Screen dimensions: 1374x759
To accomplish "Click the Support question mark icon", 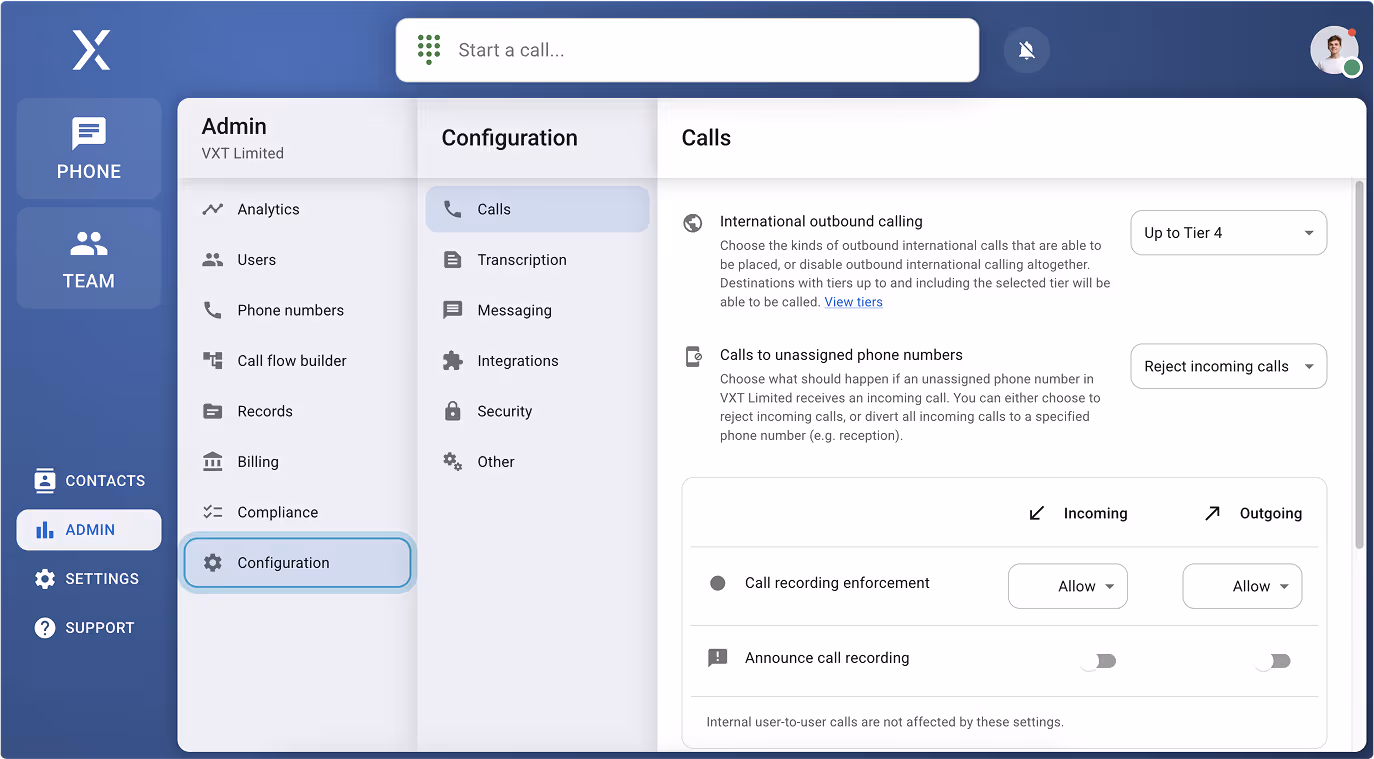I will click(45, 628).
